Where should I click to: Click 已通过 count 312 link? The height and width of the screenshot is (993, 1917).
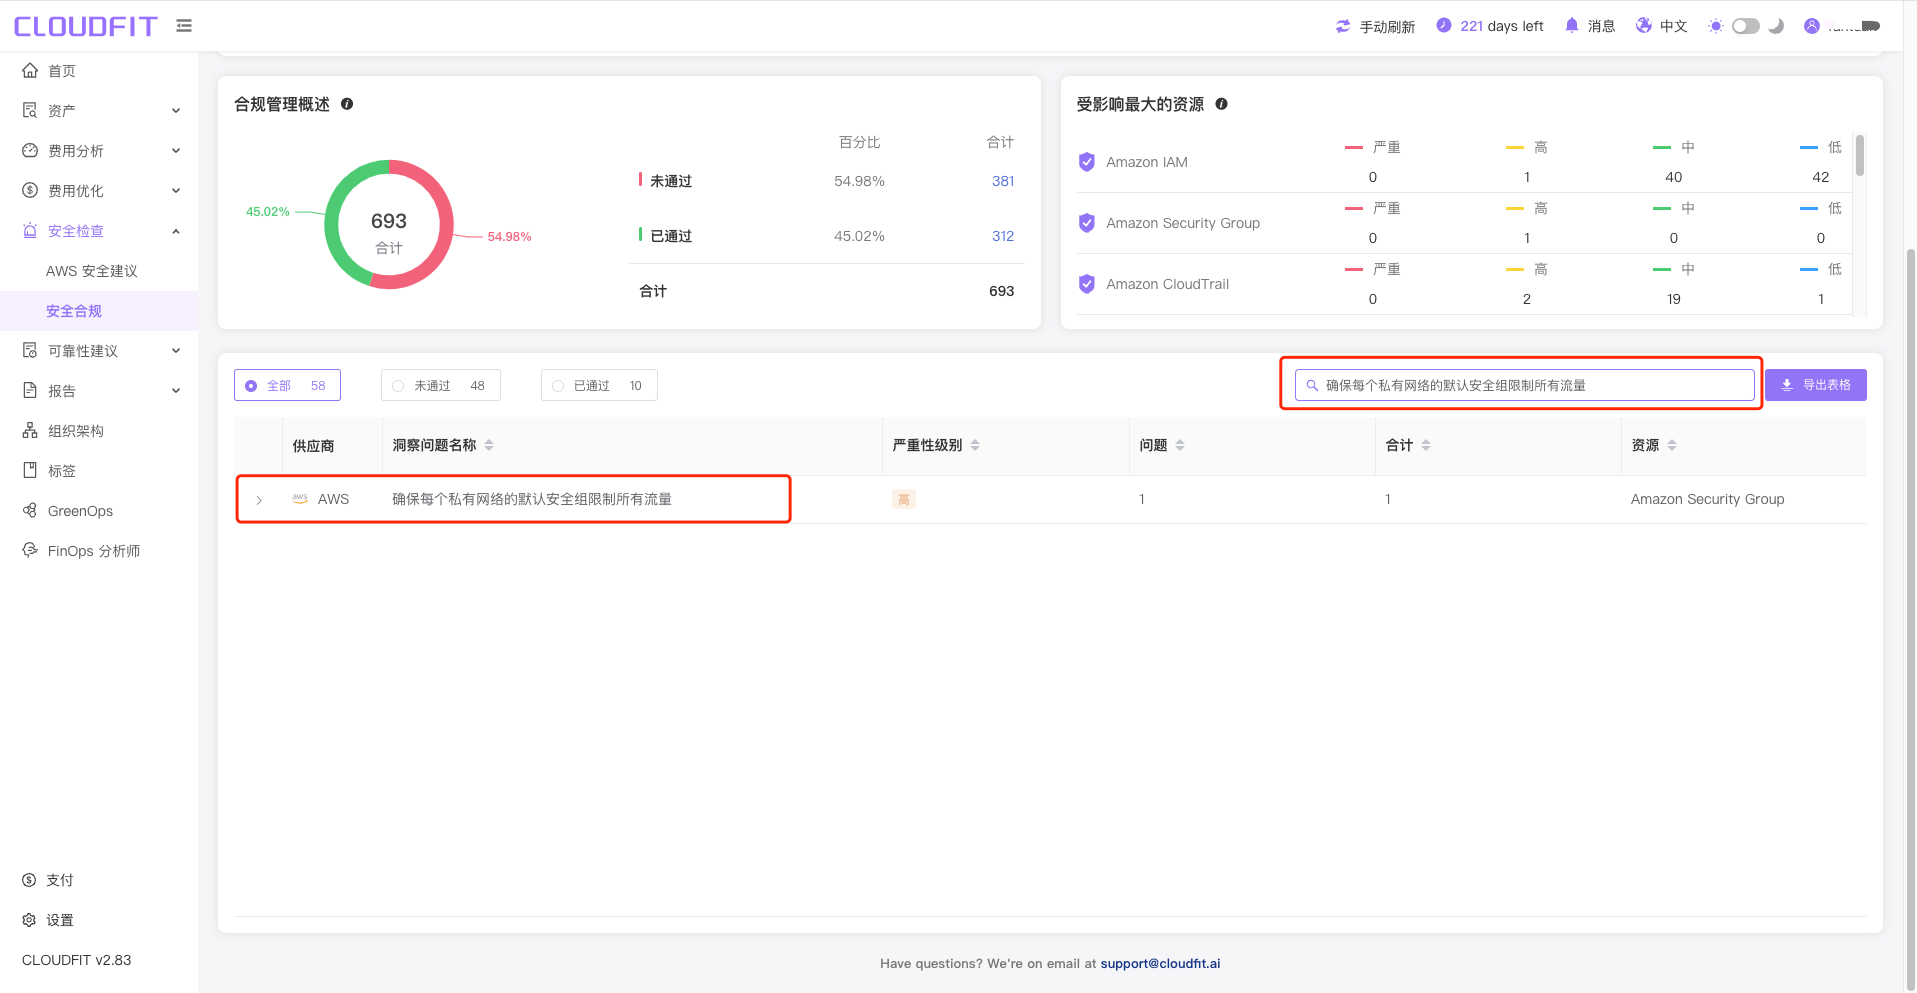tap(1003, 236)
